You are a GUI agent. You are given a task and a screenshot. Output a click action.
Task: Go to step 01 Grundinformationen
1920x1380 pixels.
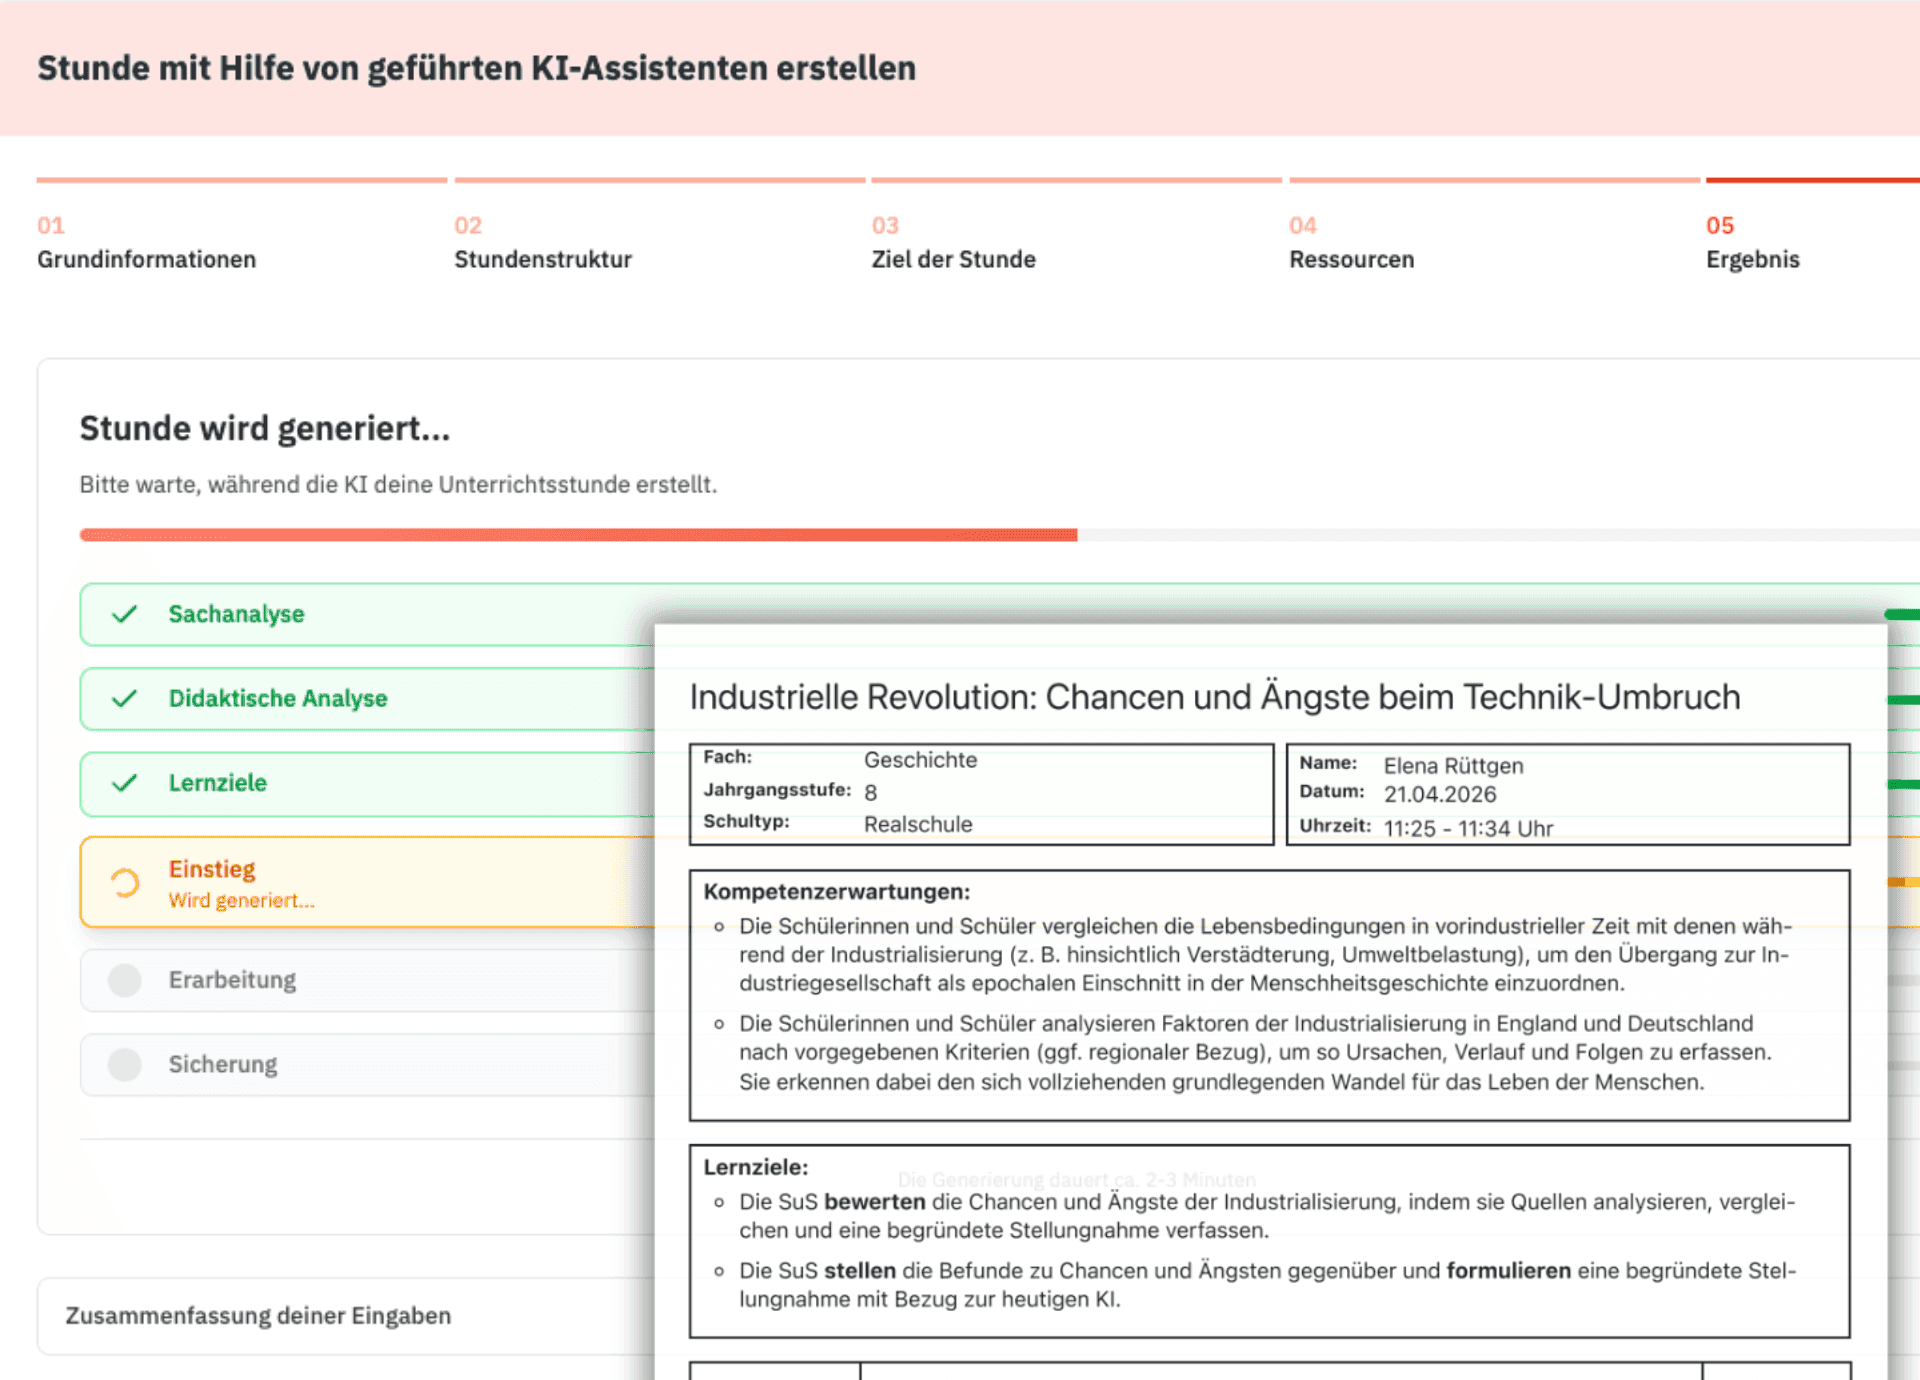coord(146,259)
